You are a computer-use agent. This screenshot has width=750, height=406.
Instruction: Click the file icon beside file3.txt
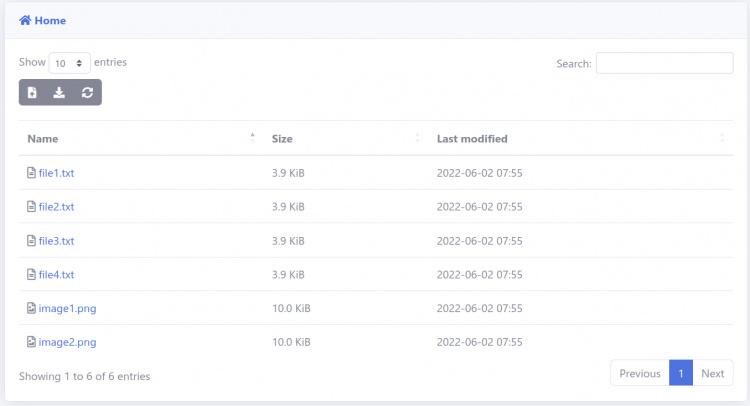[31, 241]
